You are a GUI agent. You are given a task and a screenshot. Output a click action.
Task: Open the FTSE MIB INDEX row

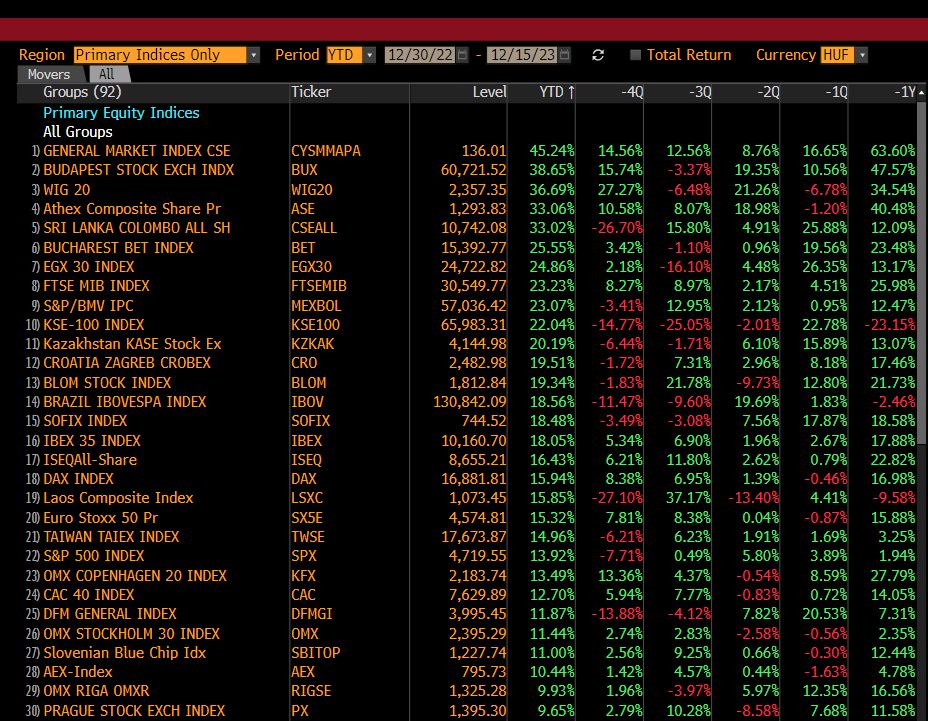click(x=468, y=287)
